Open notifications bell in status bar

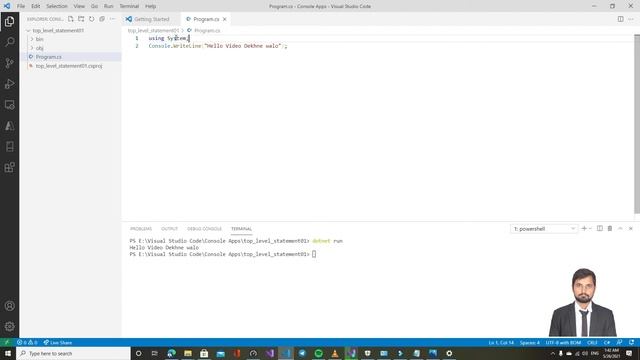click(x=631, y=342)
